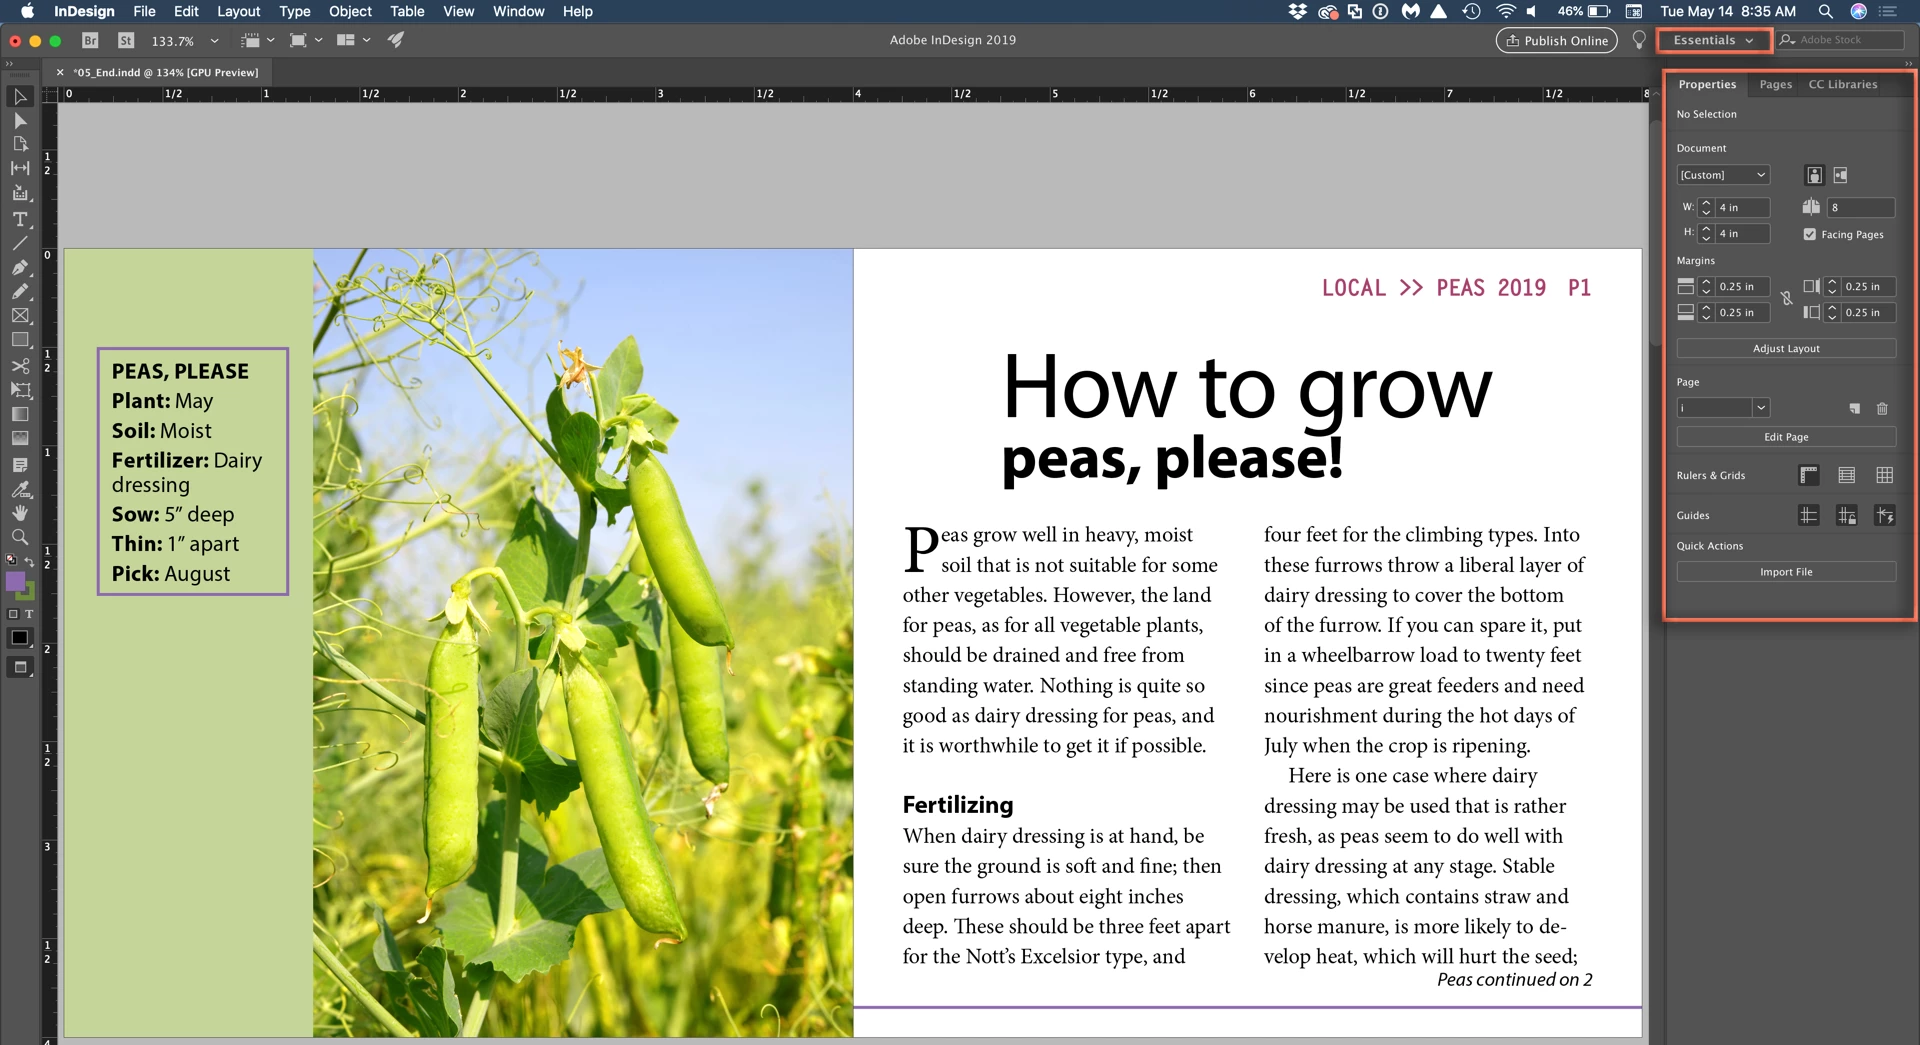Viewport: 1920px width, 1045px height.
Task: Choose the Gradient Feather tool
Action: pyautogui.click(x=20, y=438)
